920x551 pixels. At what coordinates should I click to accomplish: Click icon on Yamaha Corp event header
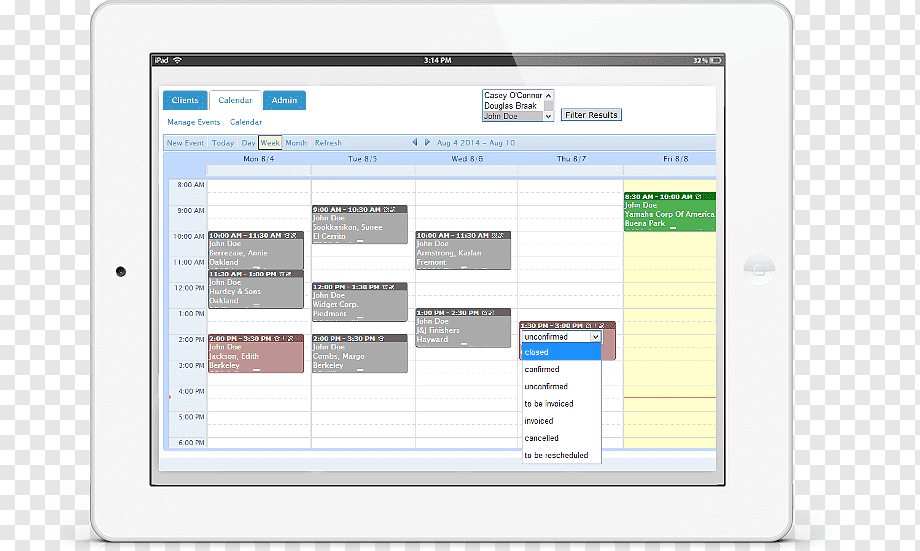[x=698, y=197]
